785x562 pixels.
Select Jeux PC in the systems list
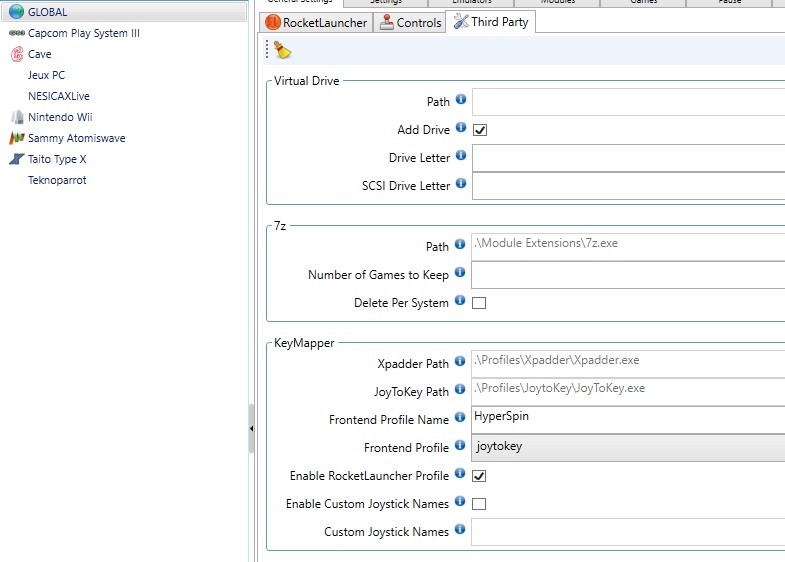pyautogui.click(x=46, y=75)
